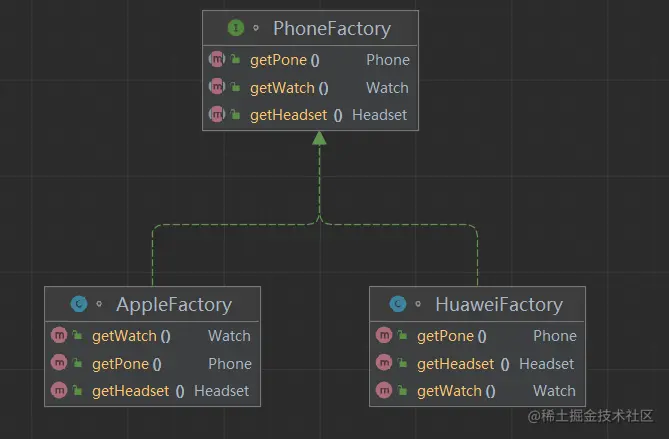Click the green inheritance arrowhead under PhoneFactory
Image resolution: width=669 pixels, height=439 pixels.
click(x=319, y=138)
